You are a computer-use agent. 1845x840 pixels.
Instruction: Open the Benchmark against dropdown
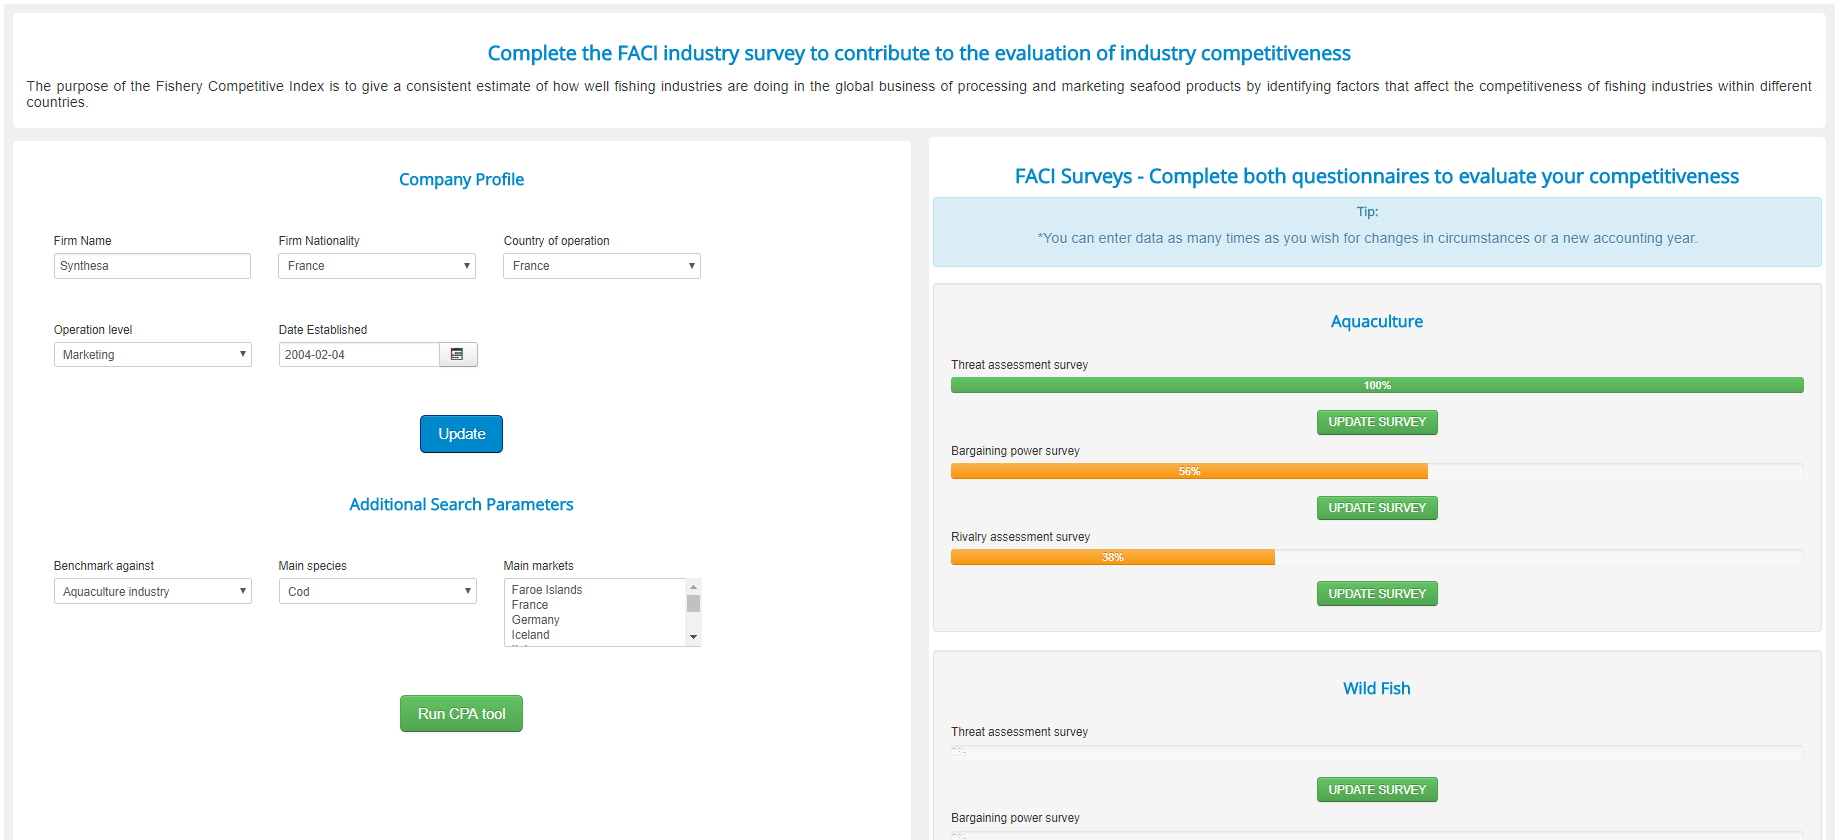point(153,591)
